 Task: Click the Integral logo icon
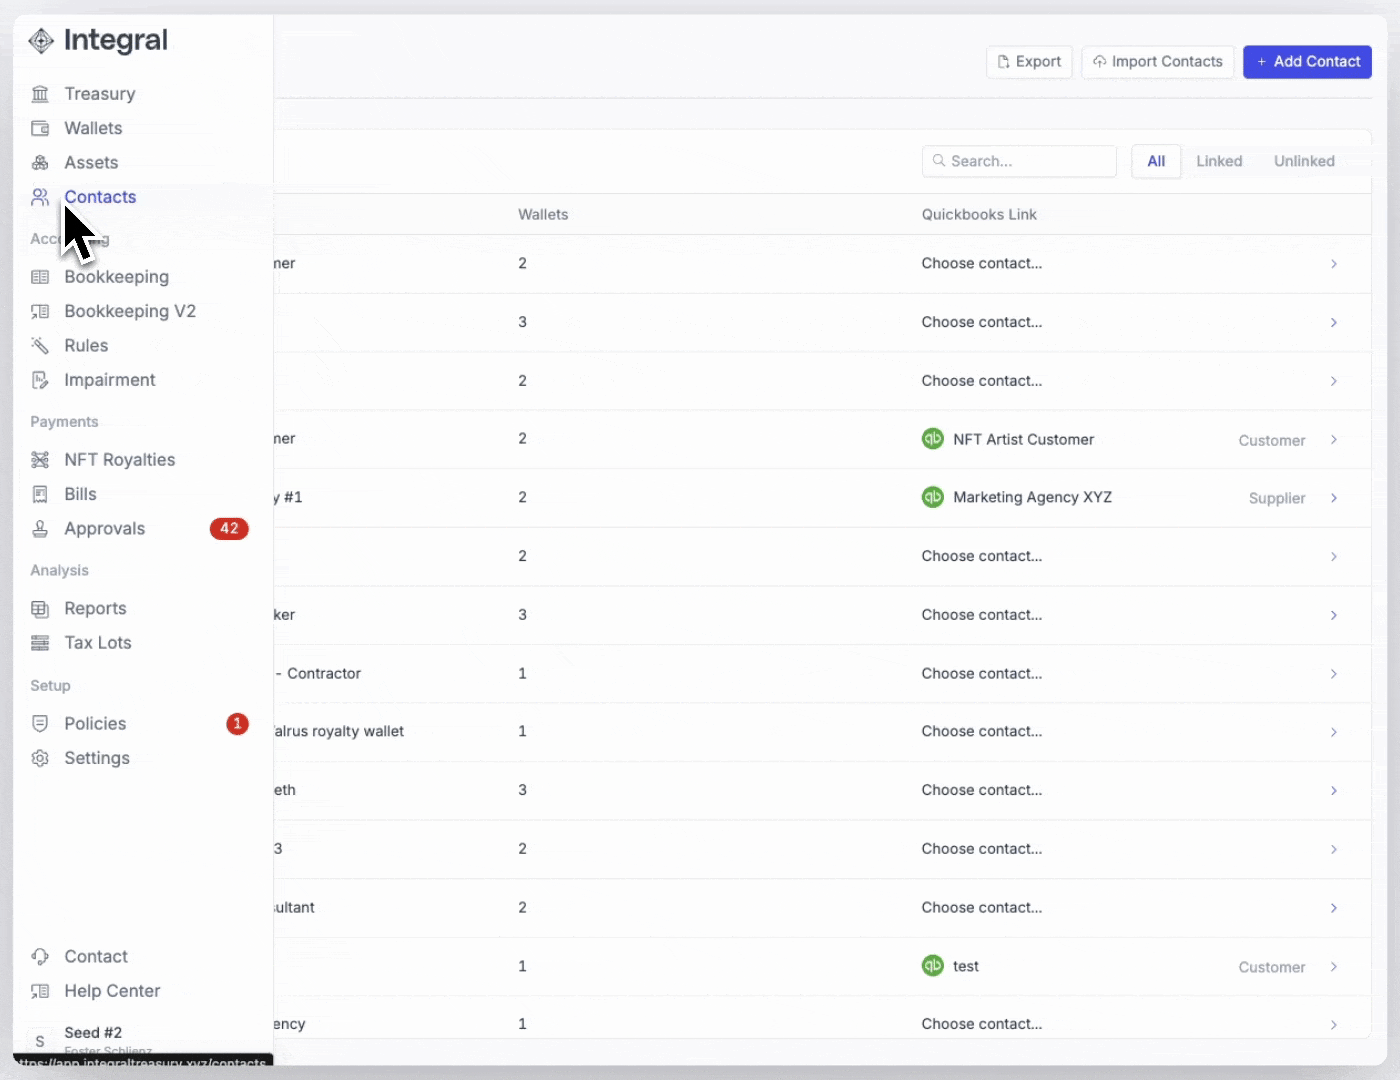(41, 41)
